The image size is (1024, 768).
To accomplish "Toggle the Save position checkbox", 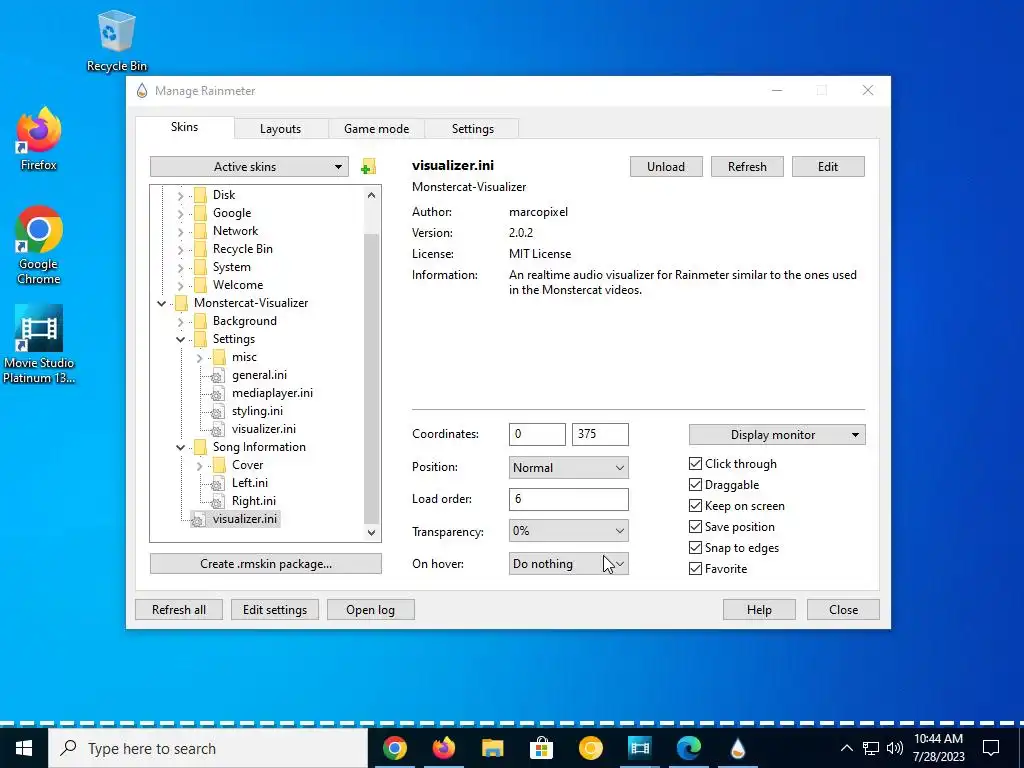I will tap(696, 526).
